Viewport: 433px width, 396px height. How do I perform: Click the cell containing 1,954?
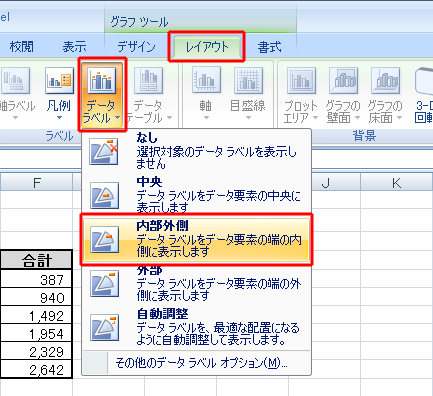click(x=36, y=333)
